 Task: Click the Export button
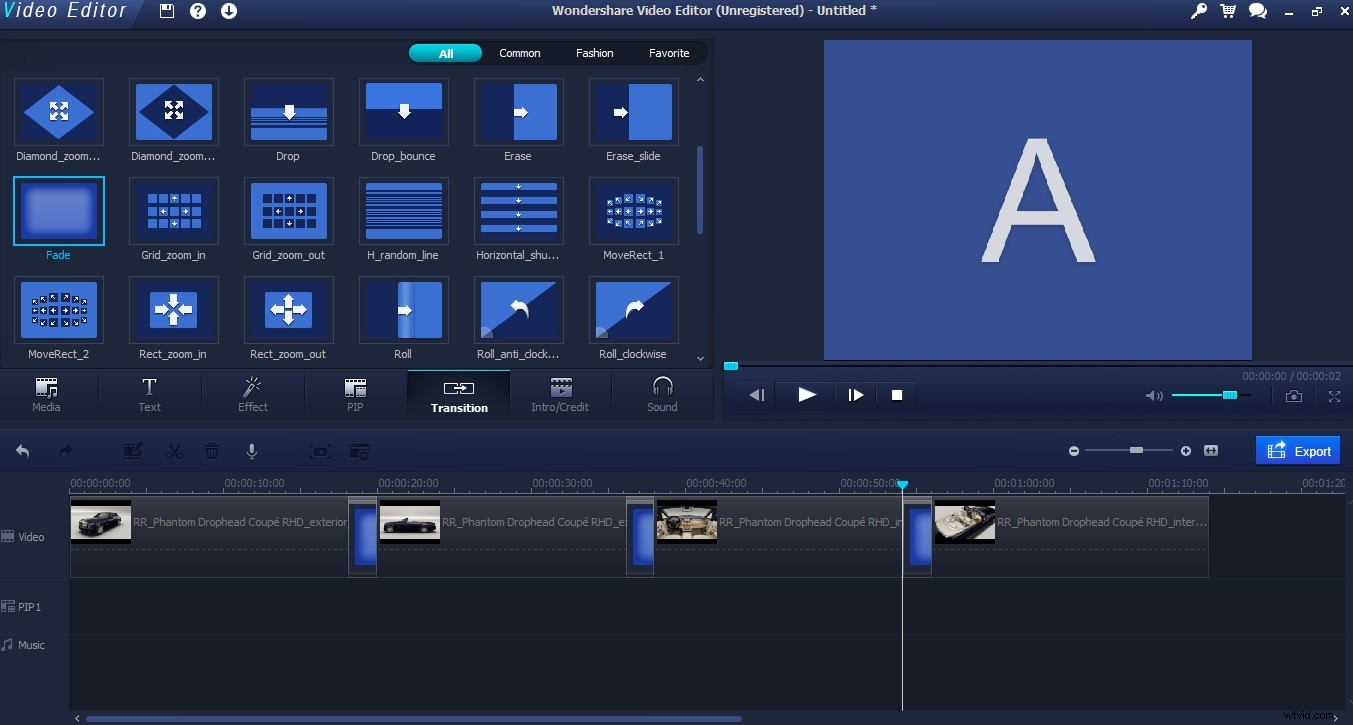[x=1298, y=450]
